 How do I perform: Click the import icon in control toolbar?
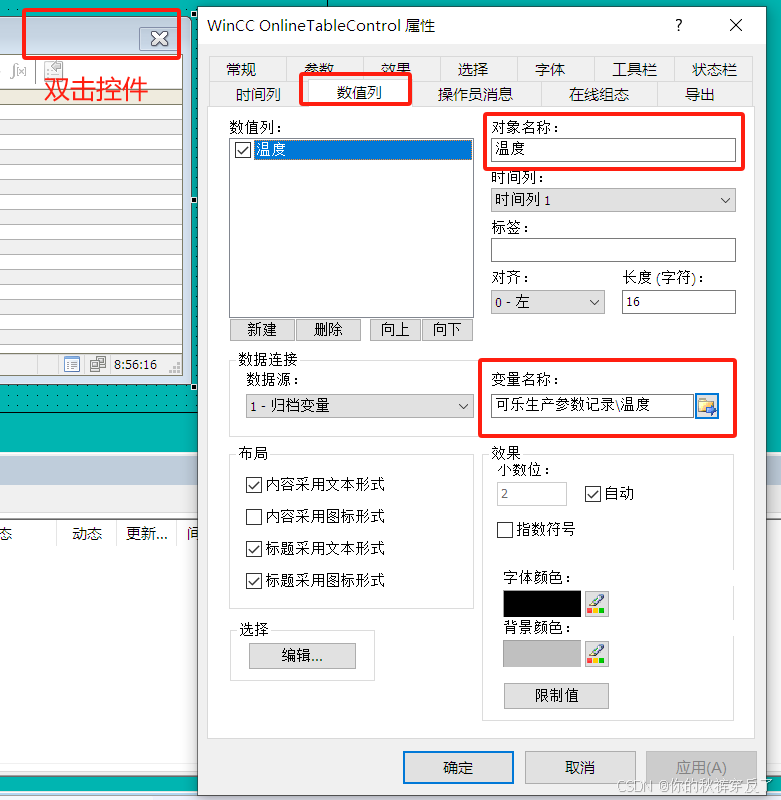pos(54,70)
